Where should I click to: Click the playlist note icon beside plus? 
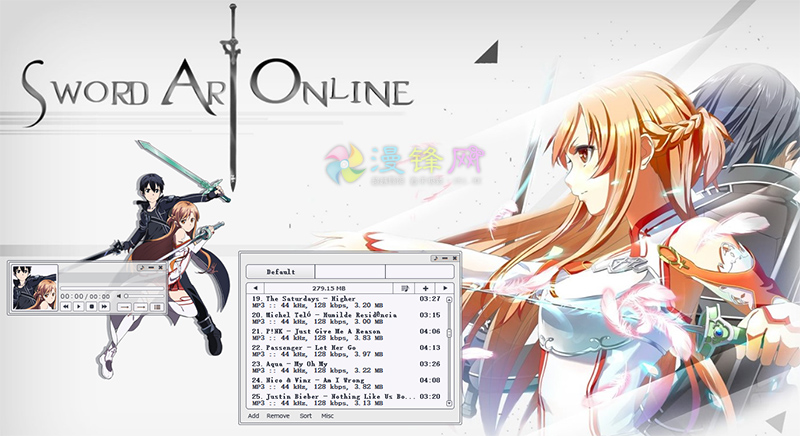(405, 288)
